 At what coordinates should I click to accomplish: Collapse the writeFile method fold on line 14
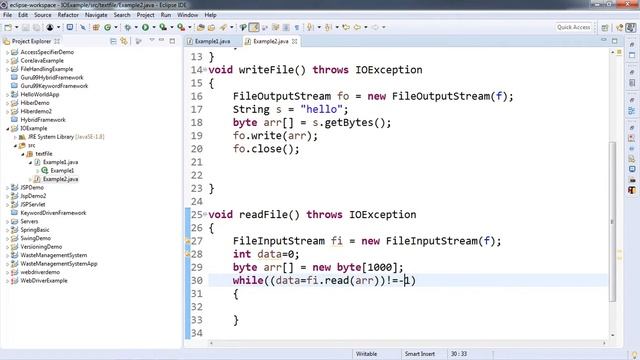click(205, 70)
